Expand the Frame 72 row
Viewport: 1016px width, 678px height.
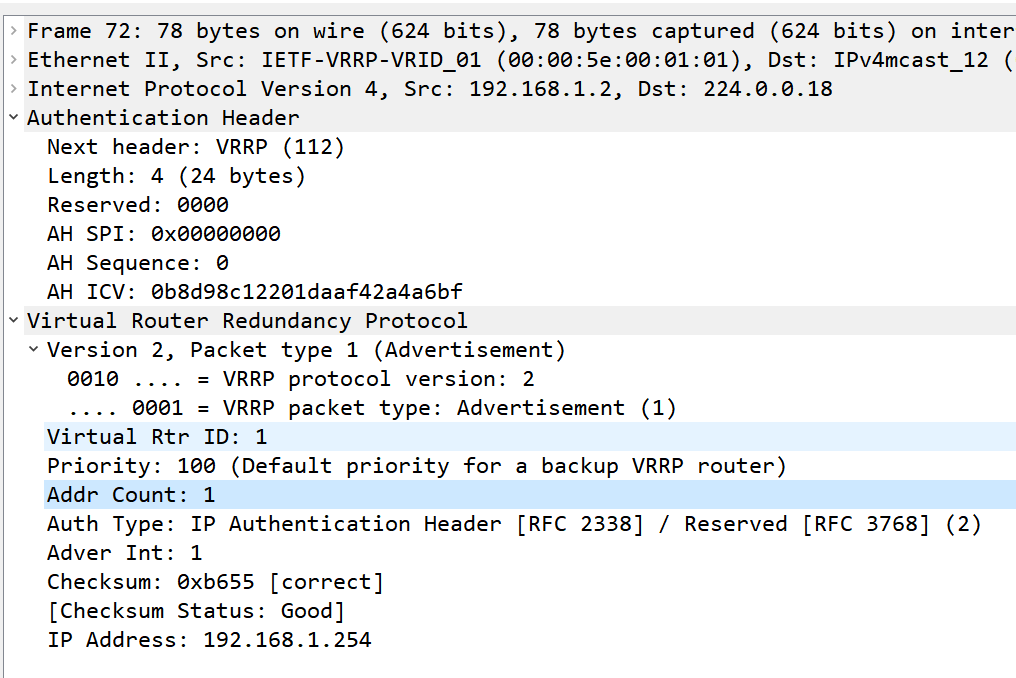13,31
